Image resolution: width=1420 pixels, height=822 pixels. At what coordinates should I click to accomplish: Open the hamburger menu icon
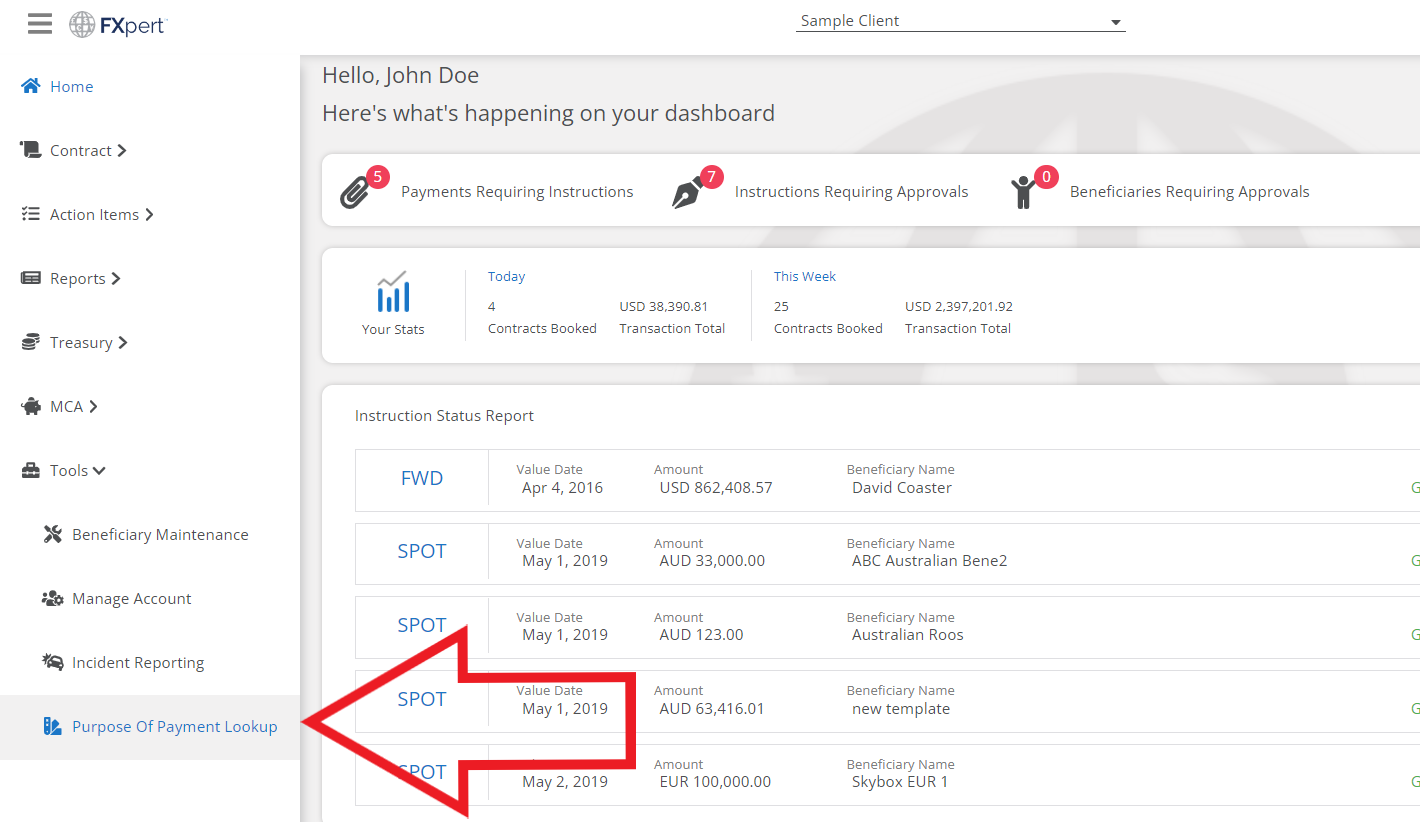click(40, 23)
